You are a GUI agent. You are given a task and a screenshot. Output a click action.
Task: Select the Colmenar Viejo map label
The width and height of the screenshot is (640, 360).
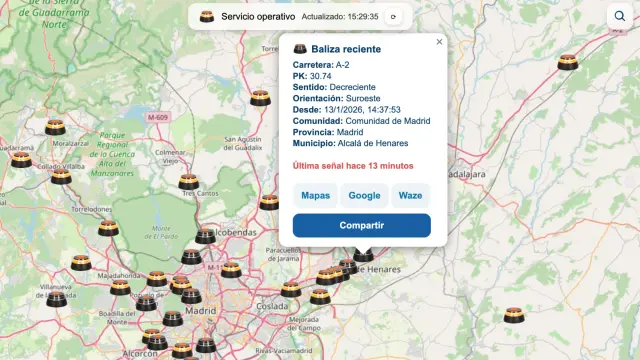[x=170, y=157]
